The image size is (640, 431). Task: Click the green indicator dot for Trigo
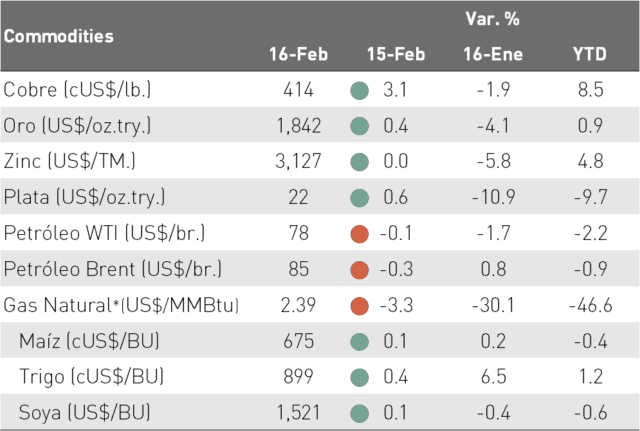360,377
